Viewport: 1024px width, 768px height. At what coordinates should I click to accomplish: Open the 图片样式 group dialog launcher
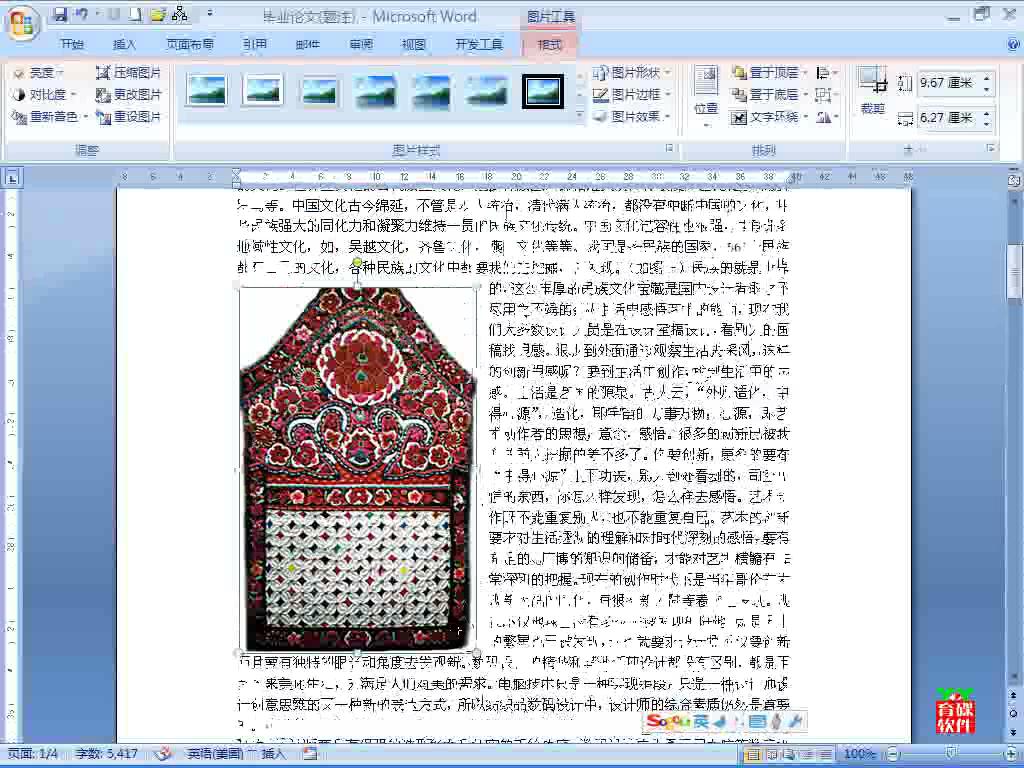click(x=669, y=149)
